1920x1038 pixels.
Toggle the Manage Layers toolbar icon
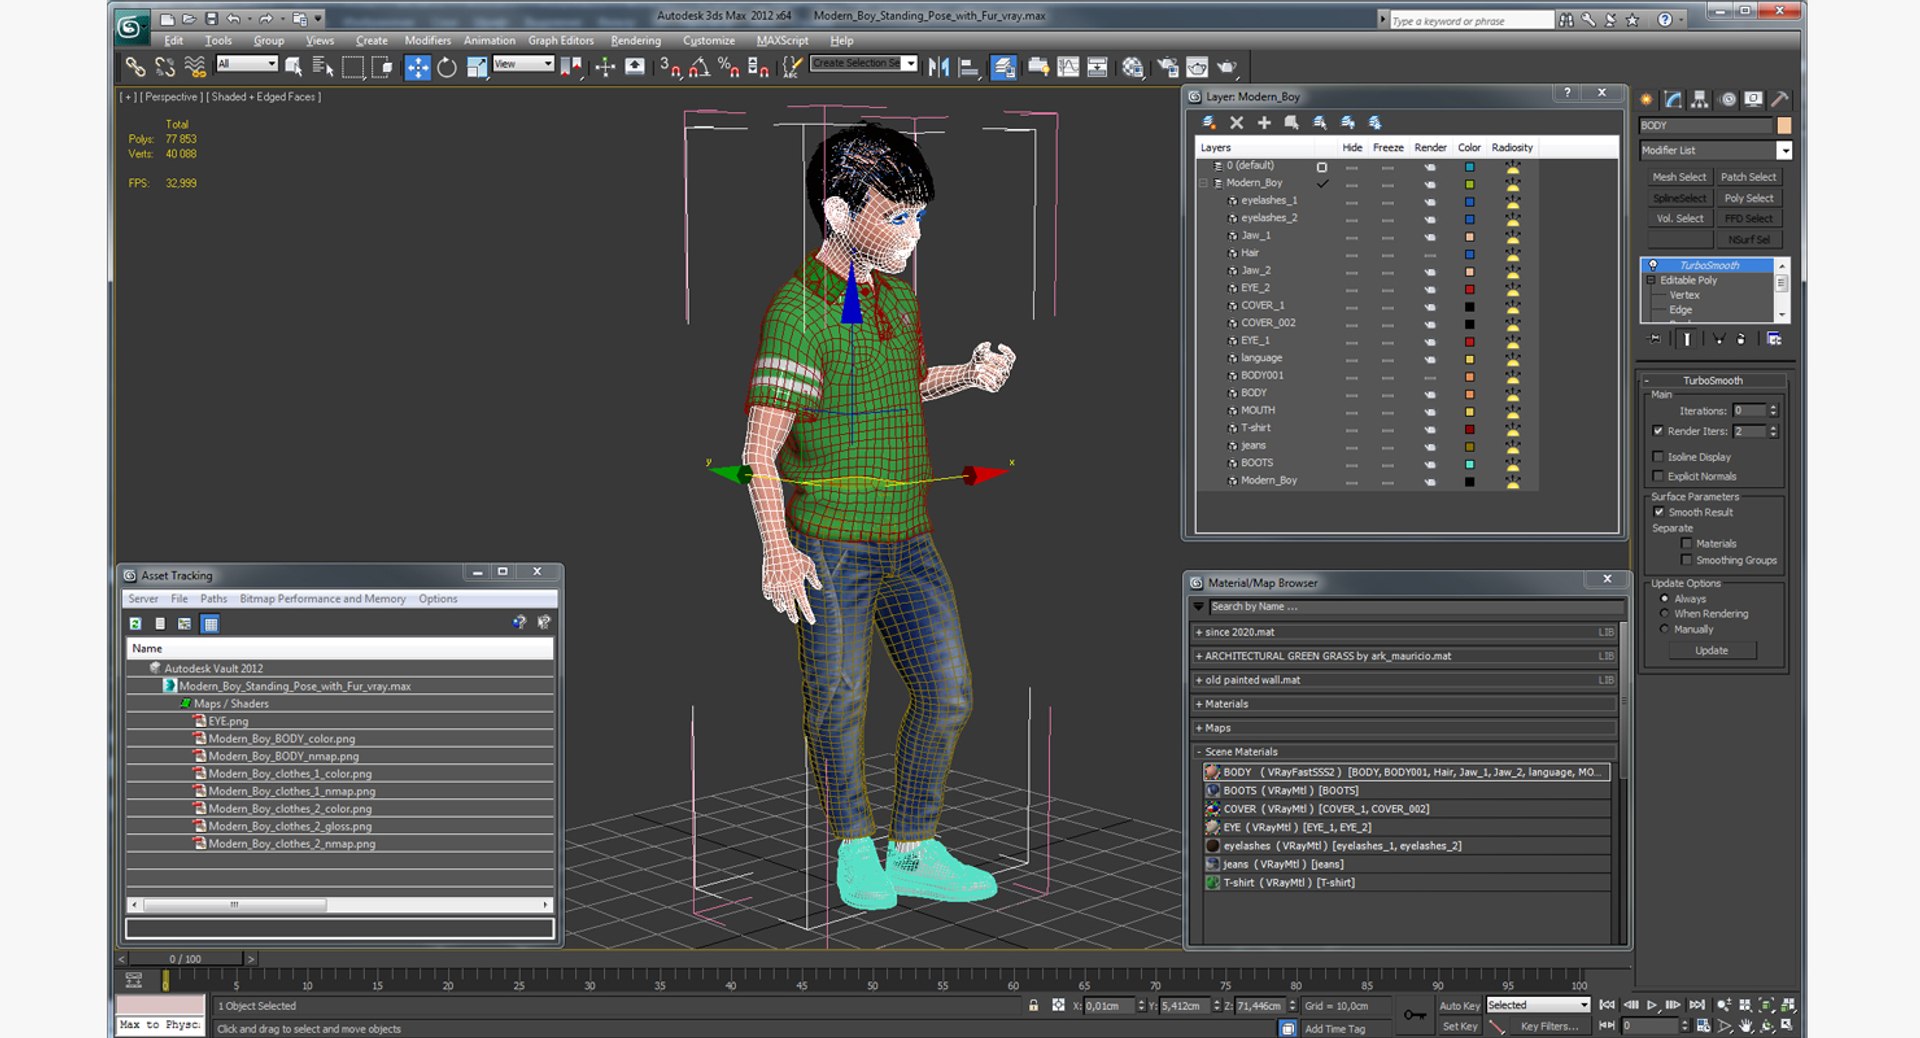point(1004,67)
